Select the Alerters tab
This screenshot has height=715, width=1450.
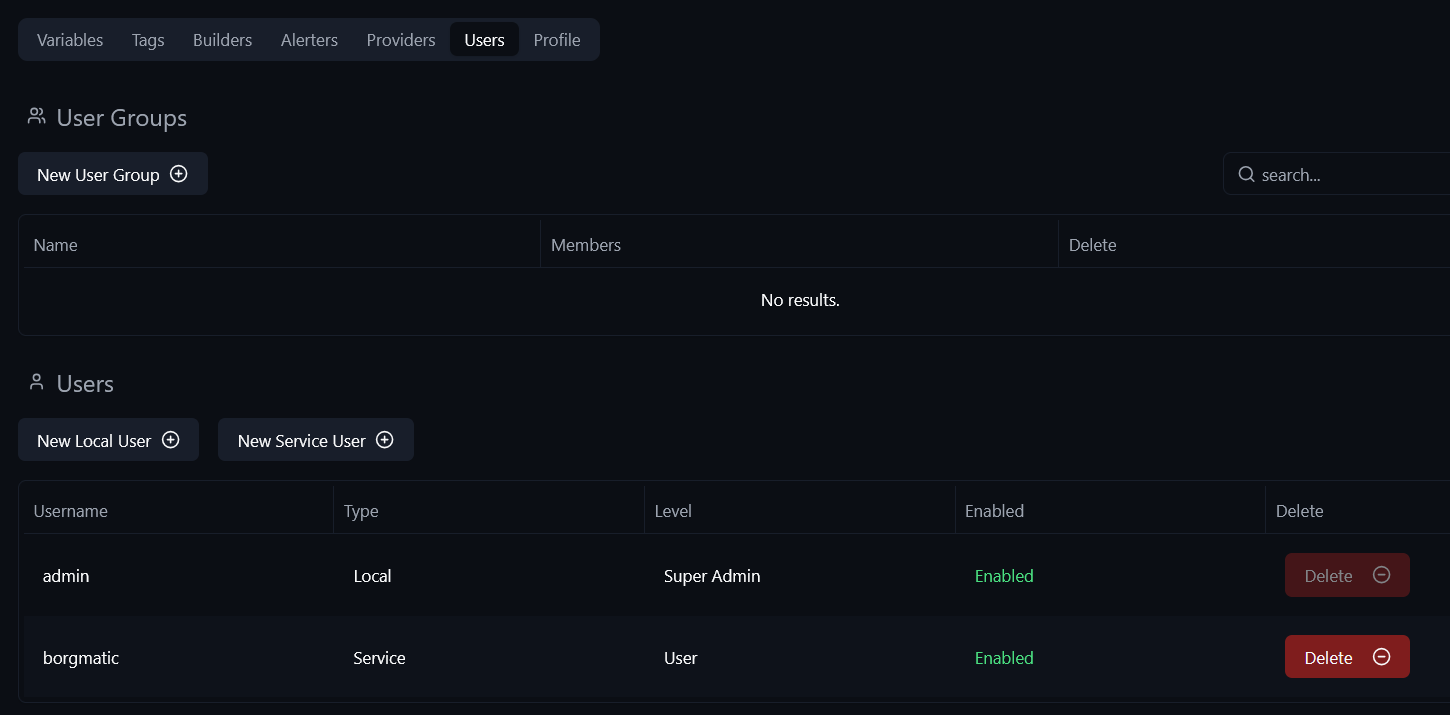[309, 40]
